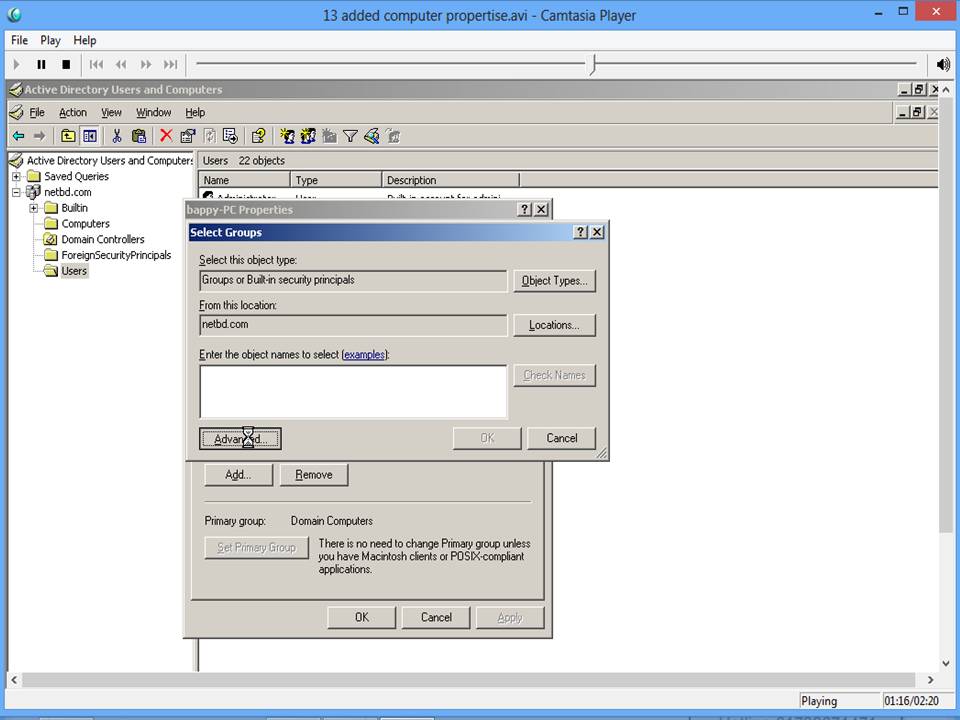Screen dimensions: 960x720
Task: Click the horizontal scrollbar right arrow
Action: [931, 680]
